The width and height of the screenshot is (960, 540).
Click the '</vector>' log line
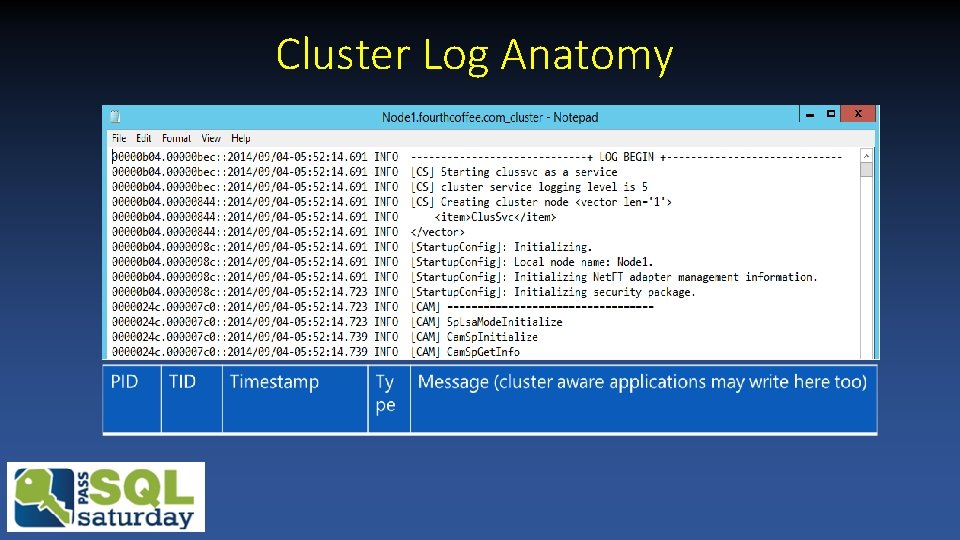click(x=288, y=232)
